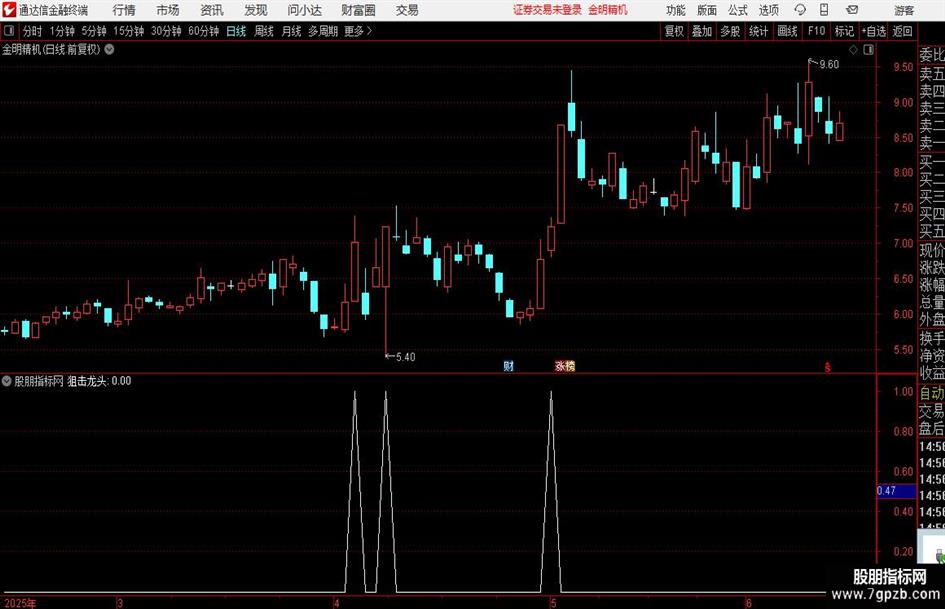The image size is (945, 609).
Task: Open the 交易 menu
Action: 407,10
